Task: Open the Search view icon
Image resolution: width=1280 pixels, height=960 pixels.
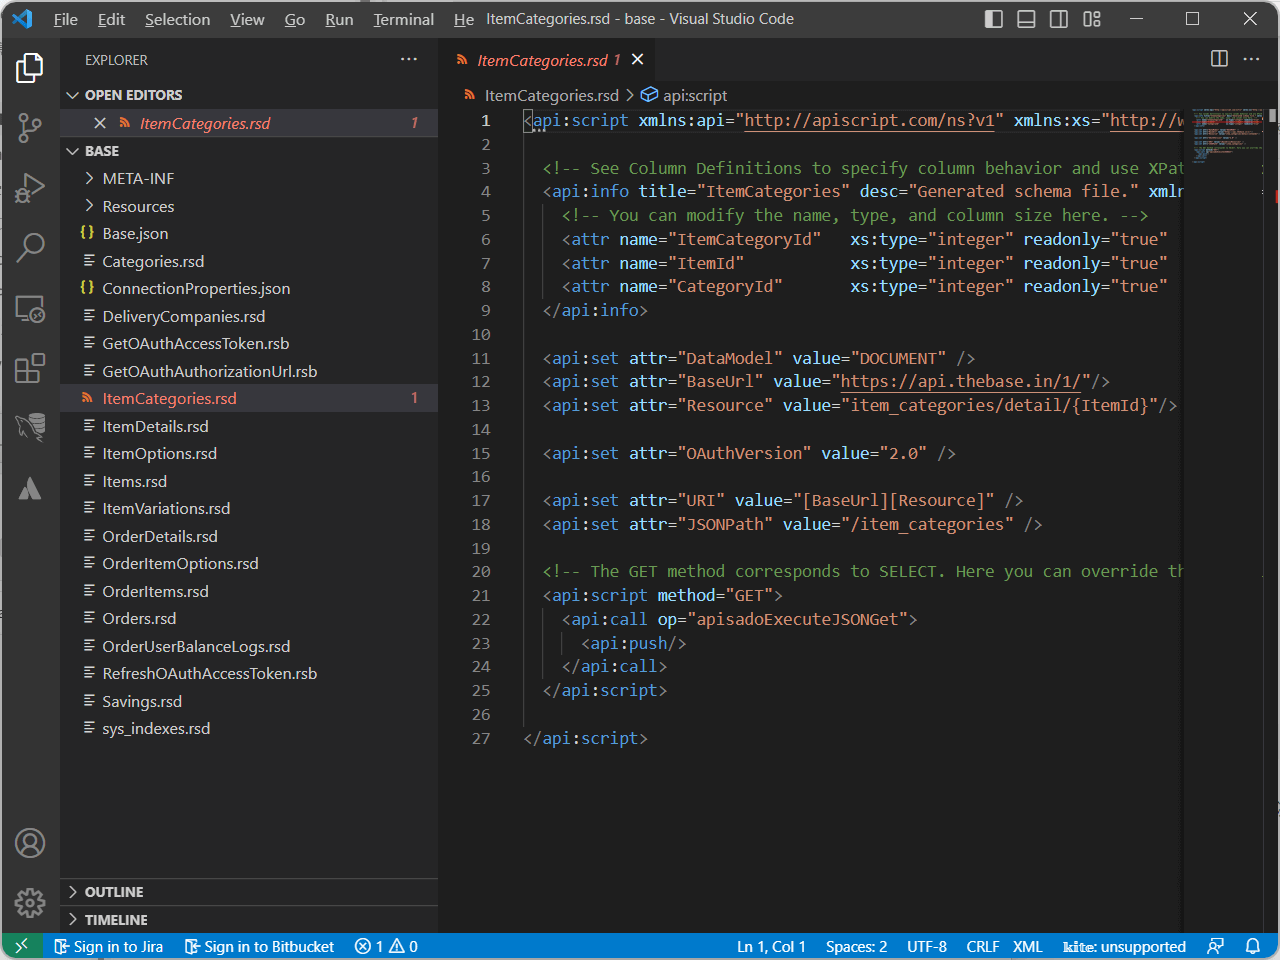Action: [30, 247]
